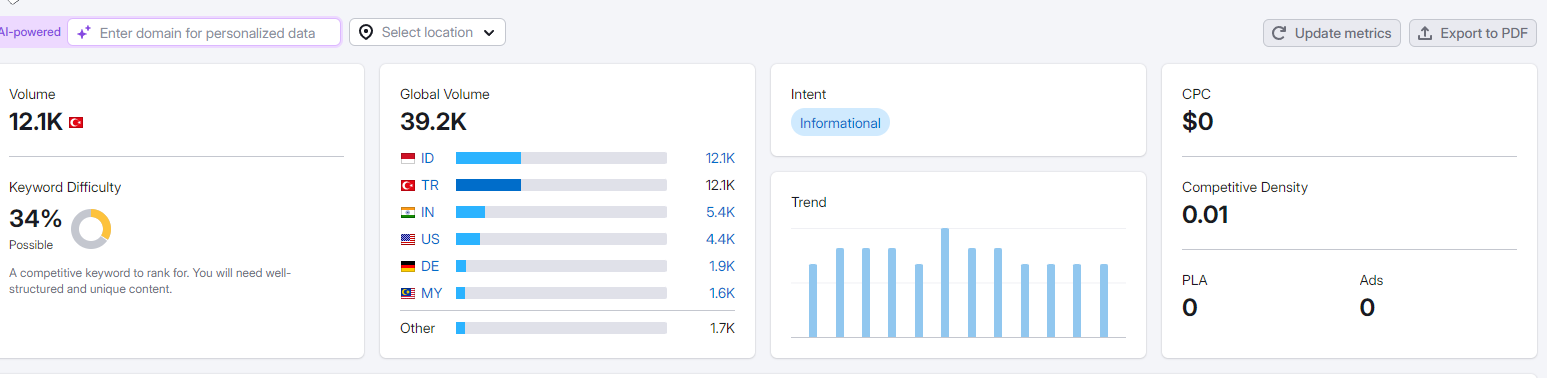This screenshot has width=1547, height=378.
Task: Click the Indonesia flag icon
Action: pyautogui.click(x=408, y=158)
